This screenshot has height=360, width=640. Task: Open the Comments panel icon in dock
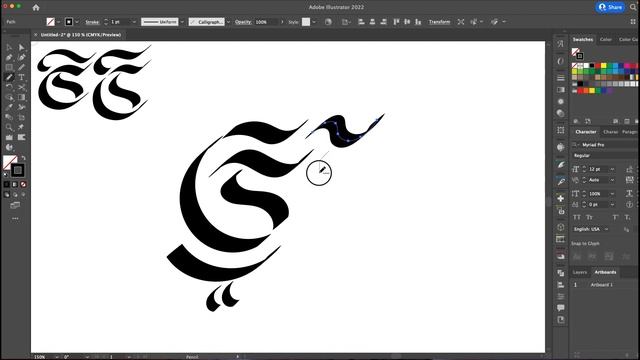pos(561,308)
